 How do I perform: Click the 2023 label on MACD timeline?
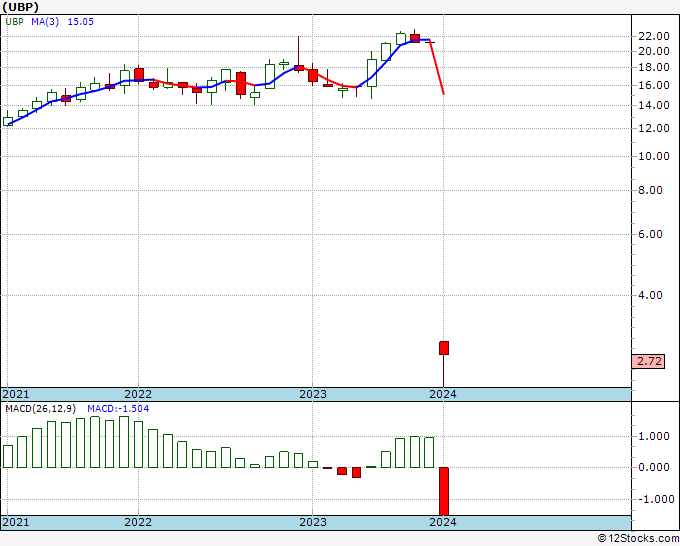[313, 522]
